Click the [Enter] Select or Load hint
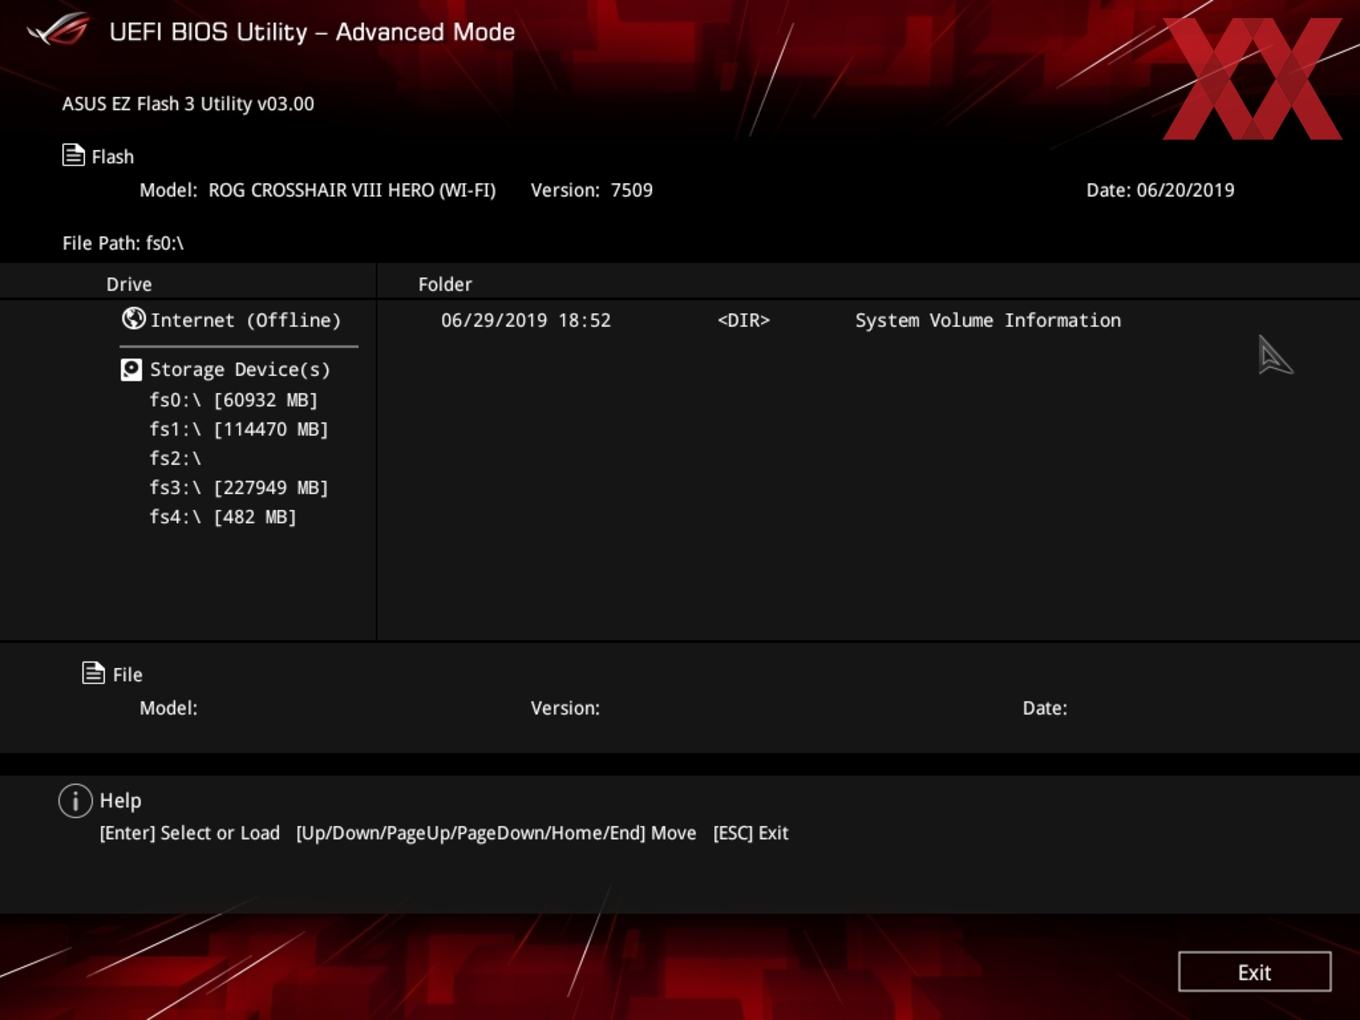Viewport: 1360px width, 1020px height. (x=190, y=833)
